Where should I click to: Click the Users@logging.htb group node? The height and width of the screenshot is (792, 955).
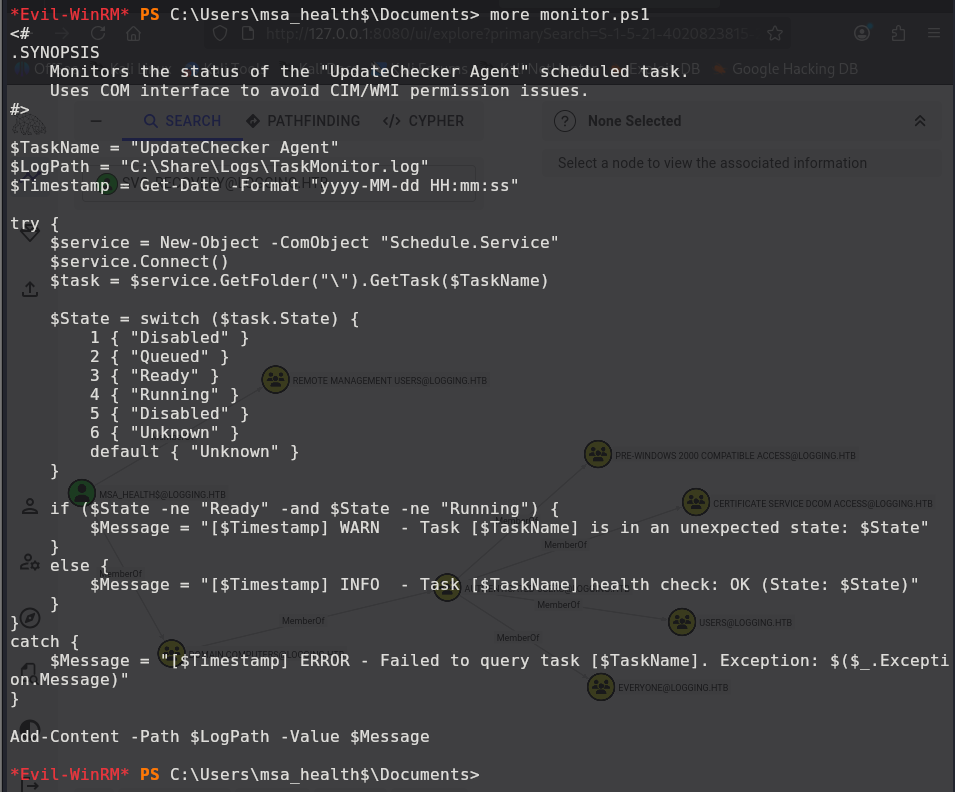(681, 622)
